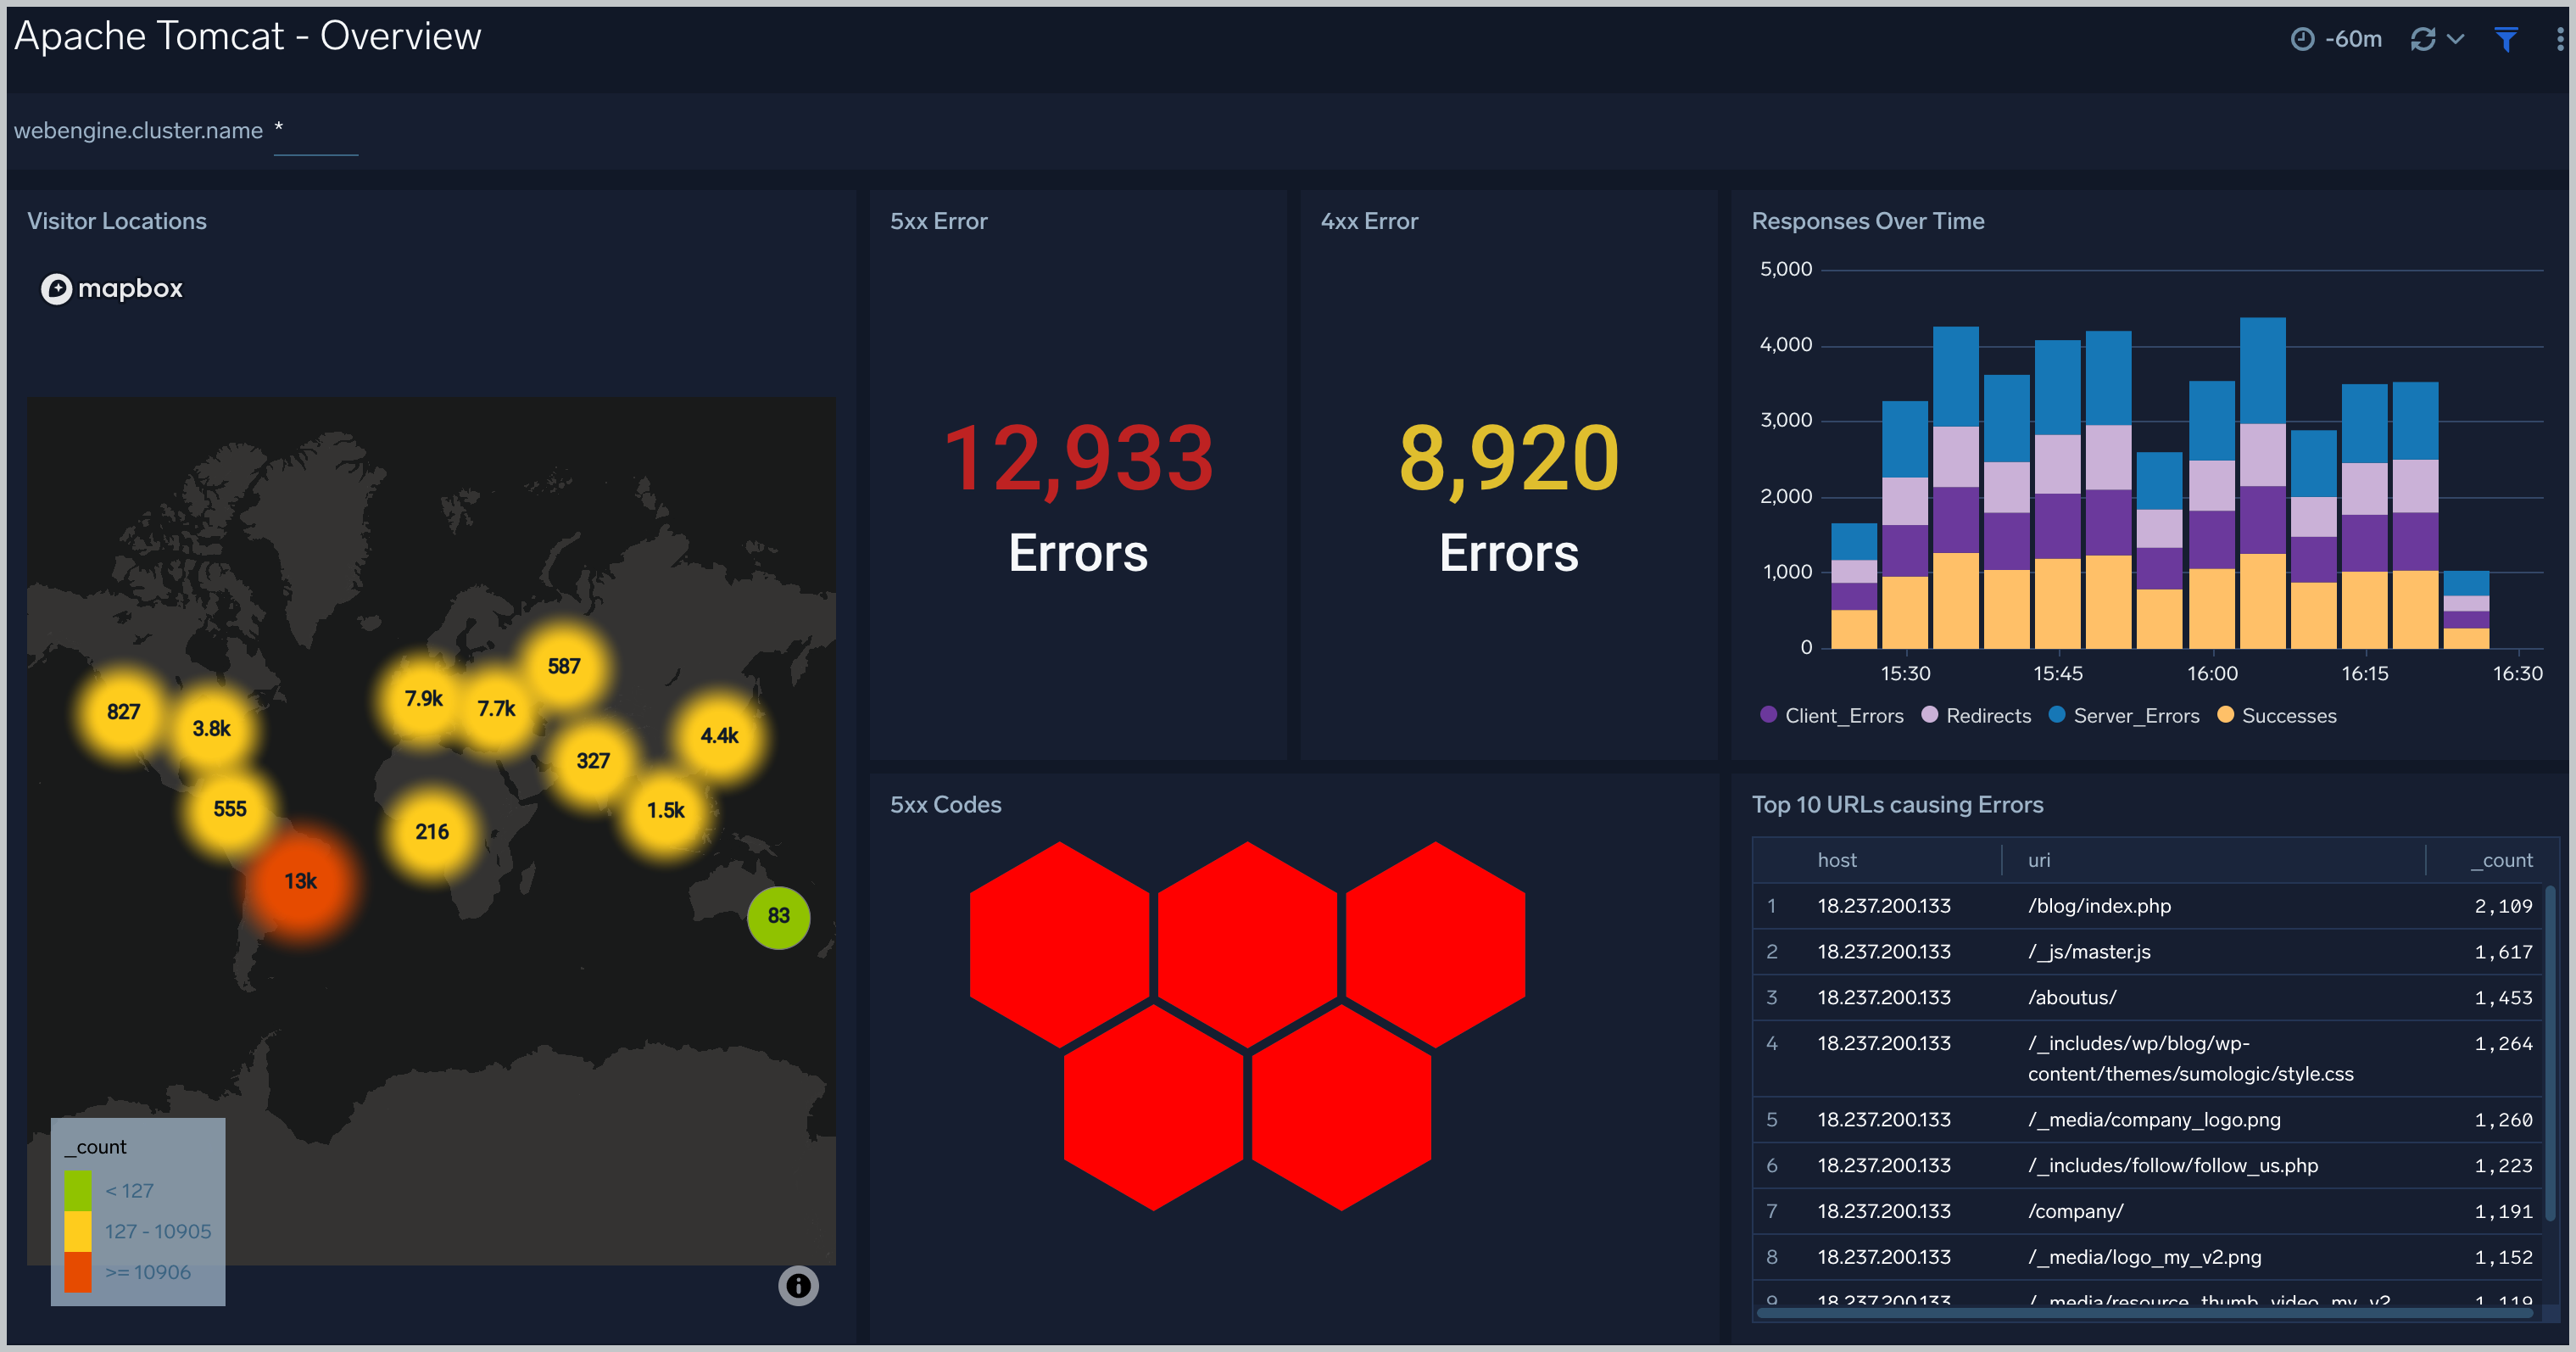
Task: Toggle Successes series in chart legend
Action: coord(2277,716)
